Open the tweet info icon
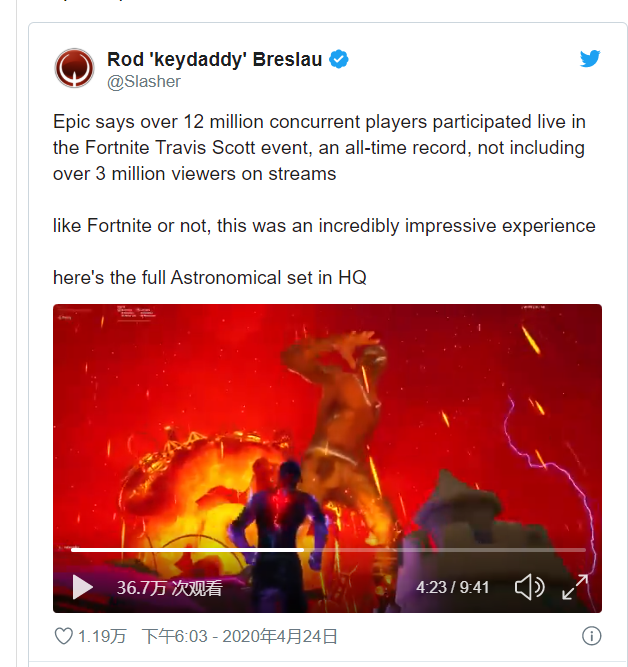 pos(591,636)
